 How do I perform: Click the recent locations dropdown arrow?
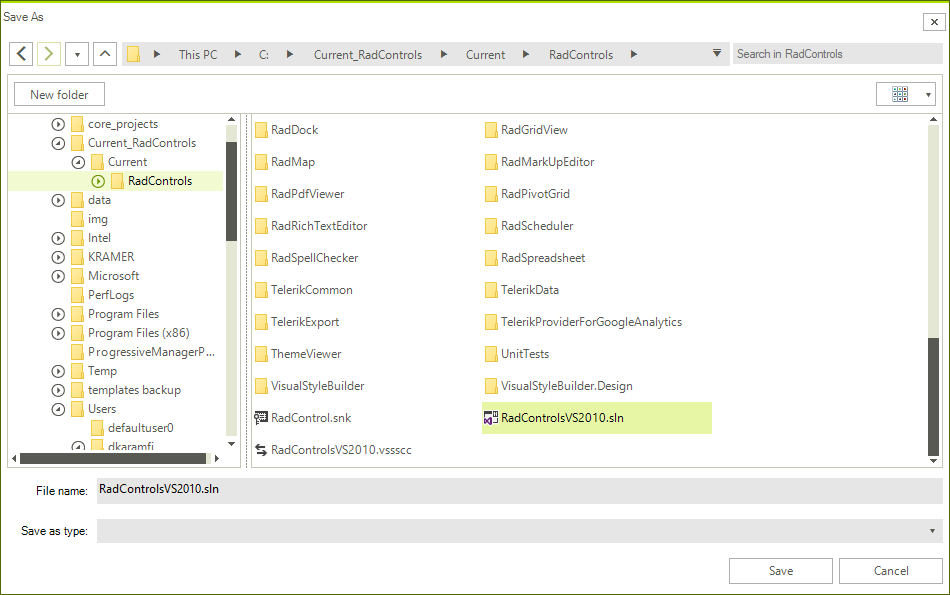coord(76,54)
